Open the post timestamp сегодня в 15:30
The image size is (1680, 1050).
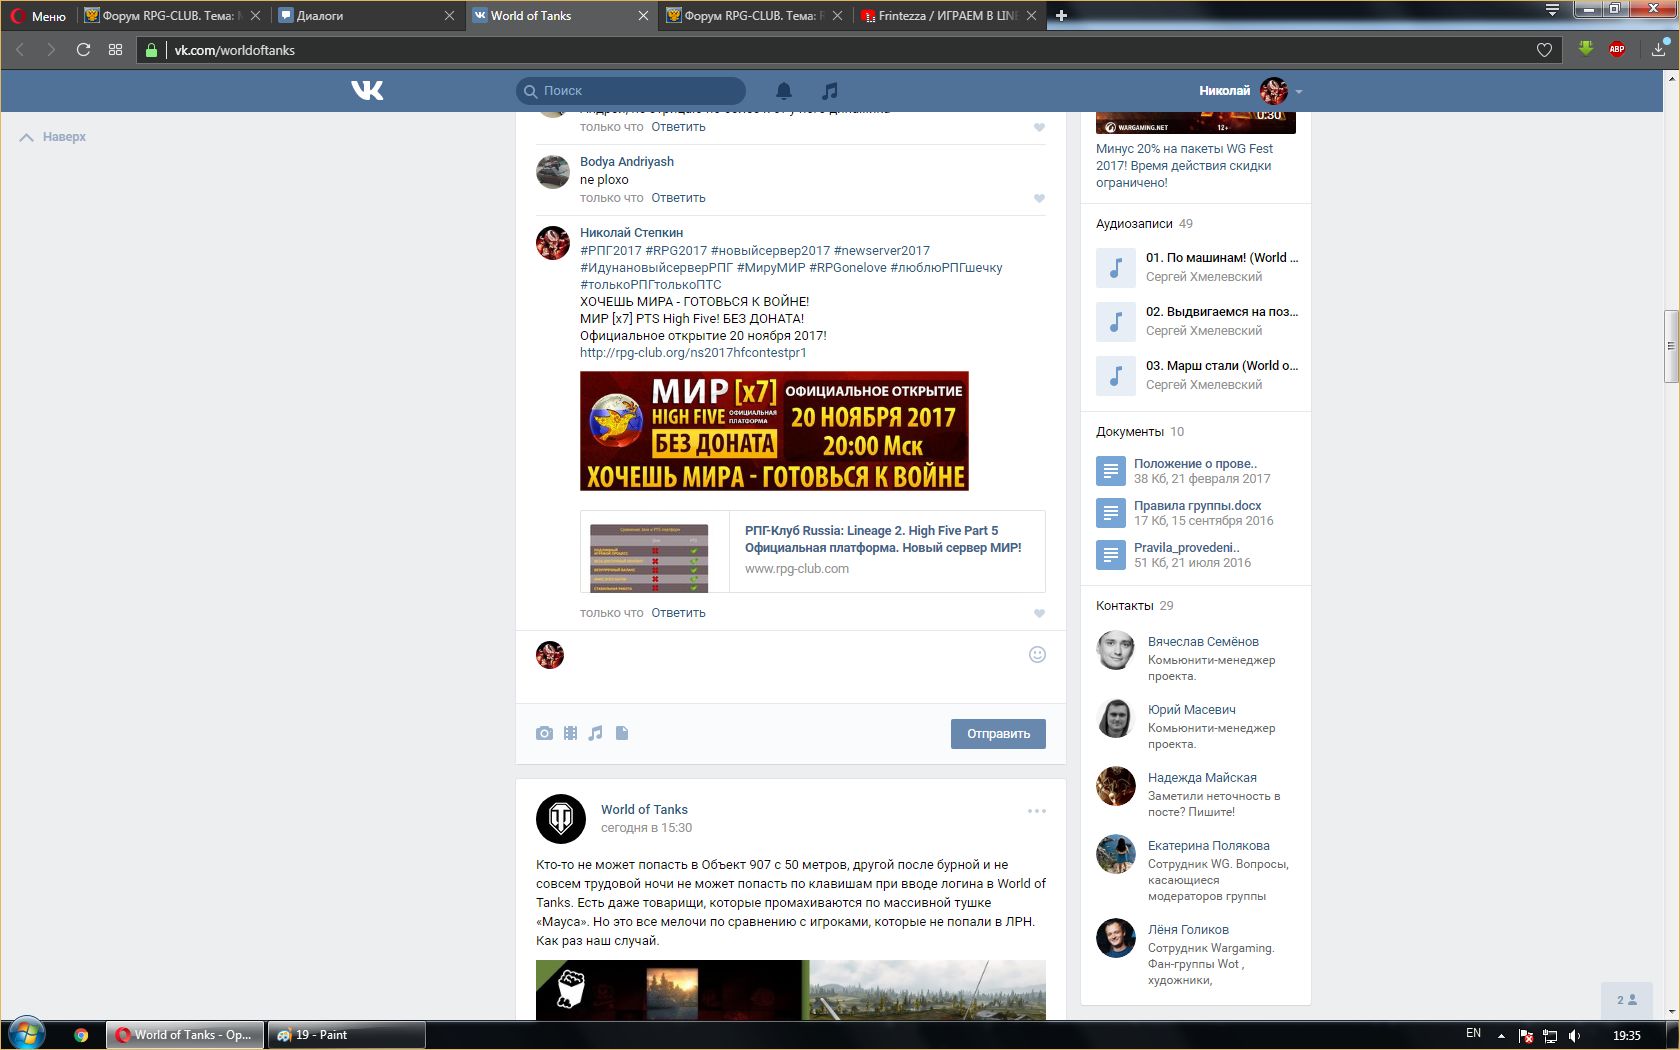(646, 828)
